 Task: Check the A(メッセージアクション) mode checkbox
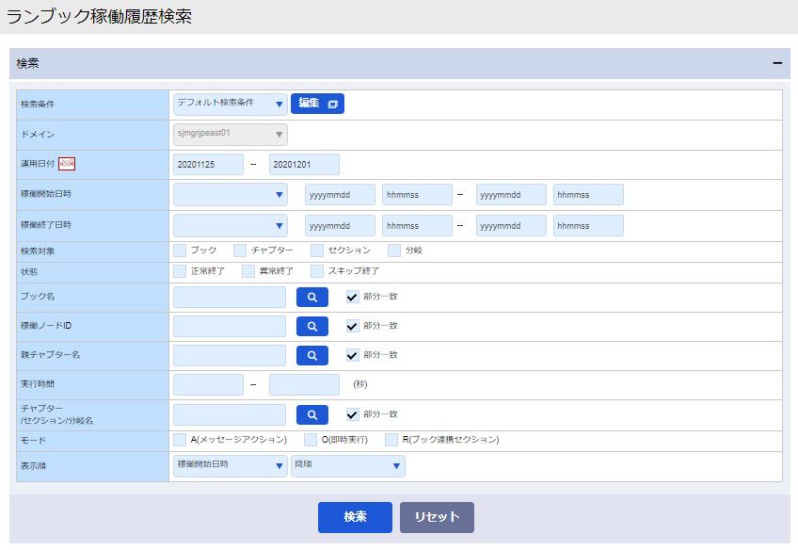pos(179,440)
